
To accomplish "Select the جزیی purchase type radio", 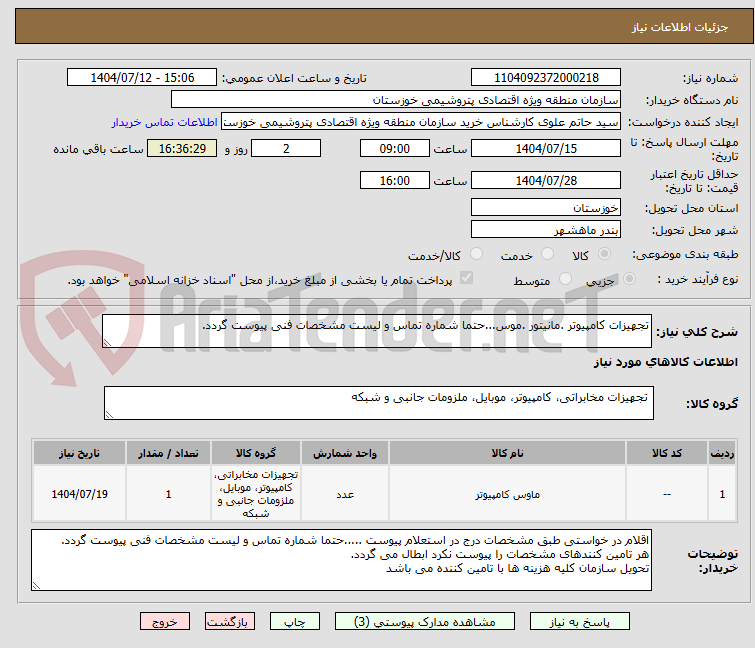I will pos(629,279).
